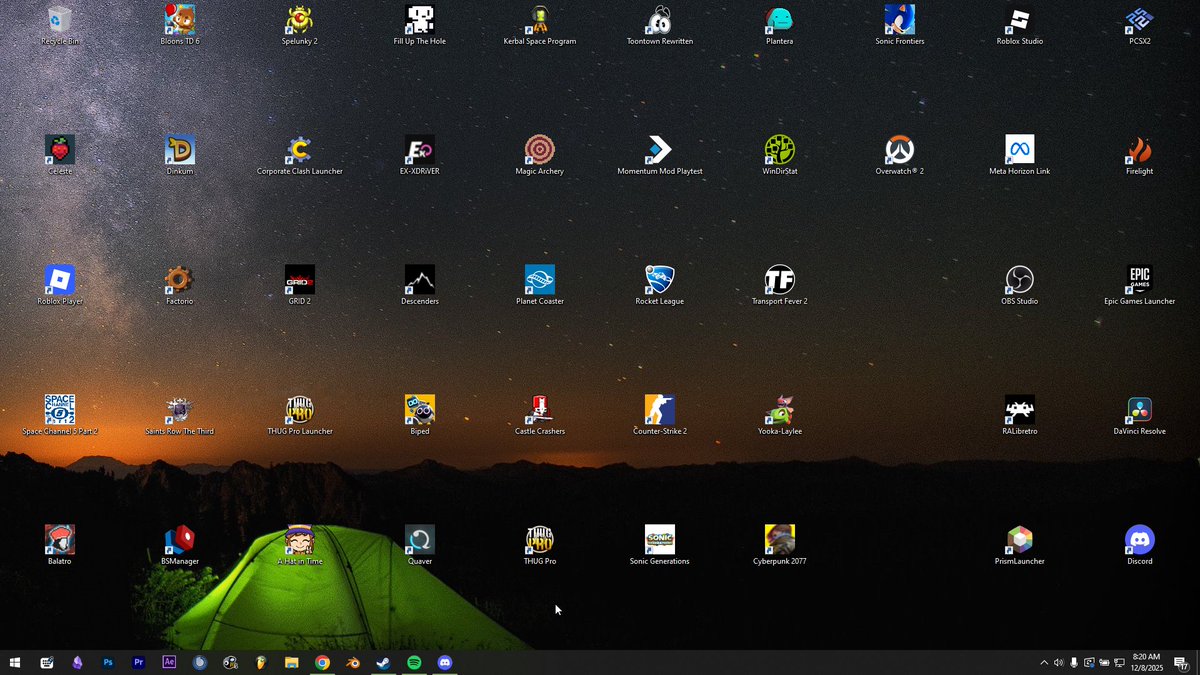Select the Magic Archery desktop icon

540,155
